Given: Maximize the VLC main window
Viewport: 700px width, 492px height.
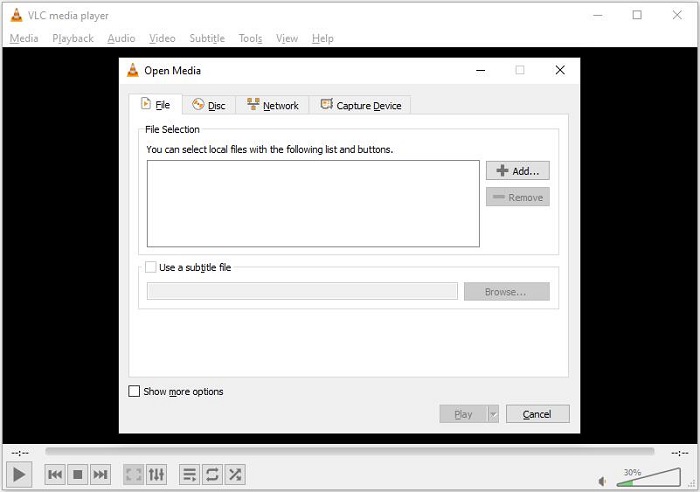Looking at the screenshot, I should coord(637,15).
